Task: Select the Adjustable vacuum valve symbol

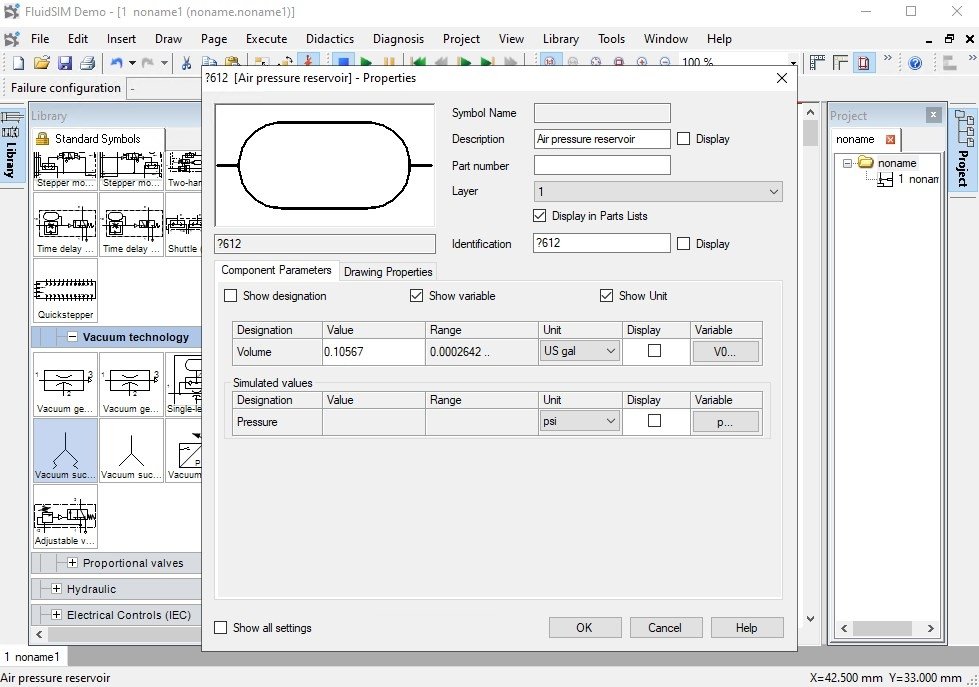Action: point(66,516)
